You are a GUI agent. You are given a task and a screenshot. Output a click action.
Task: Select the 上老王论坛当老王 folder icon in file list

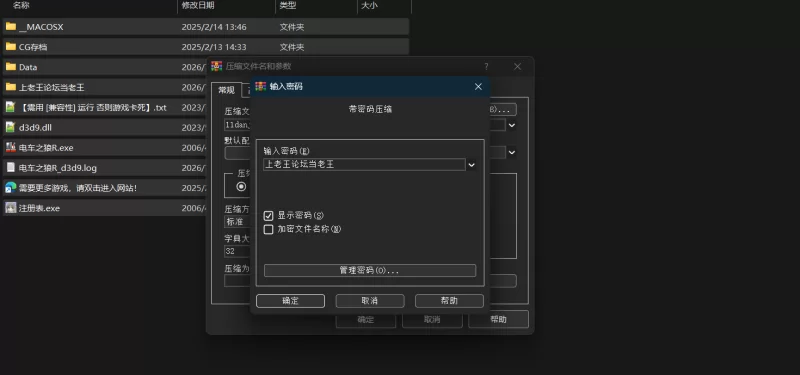[x=11, y=87]
